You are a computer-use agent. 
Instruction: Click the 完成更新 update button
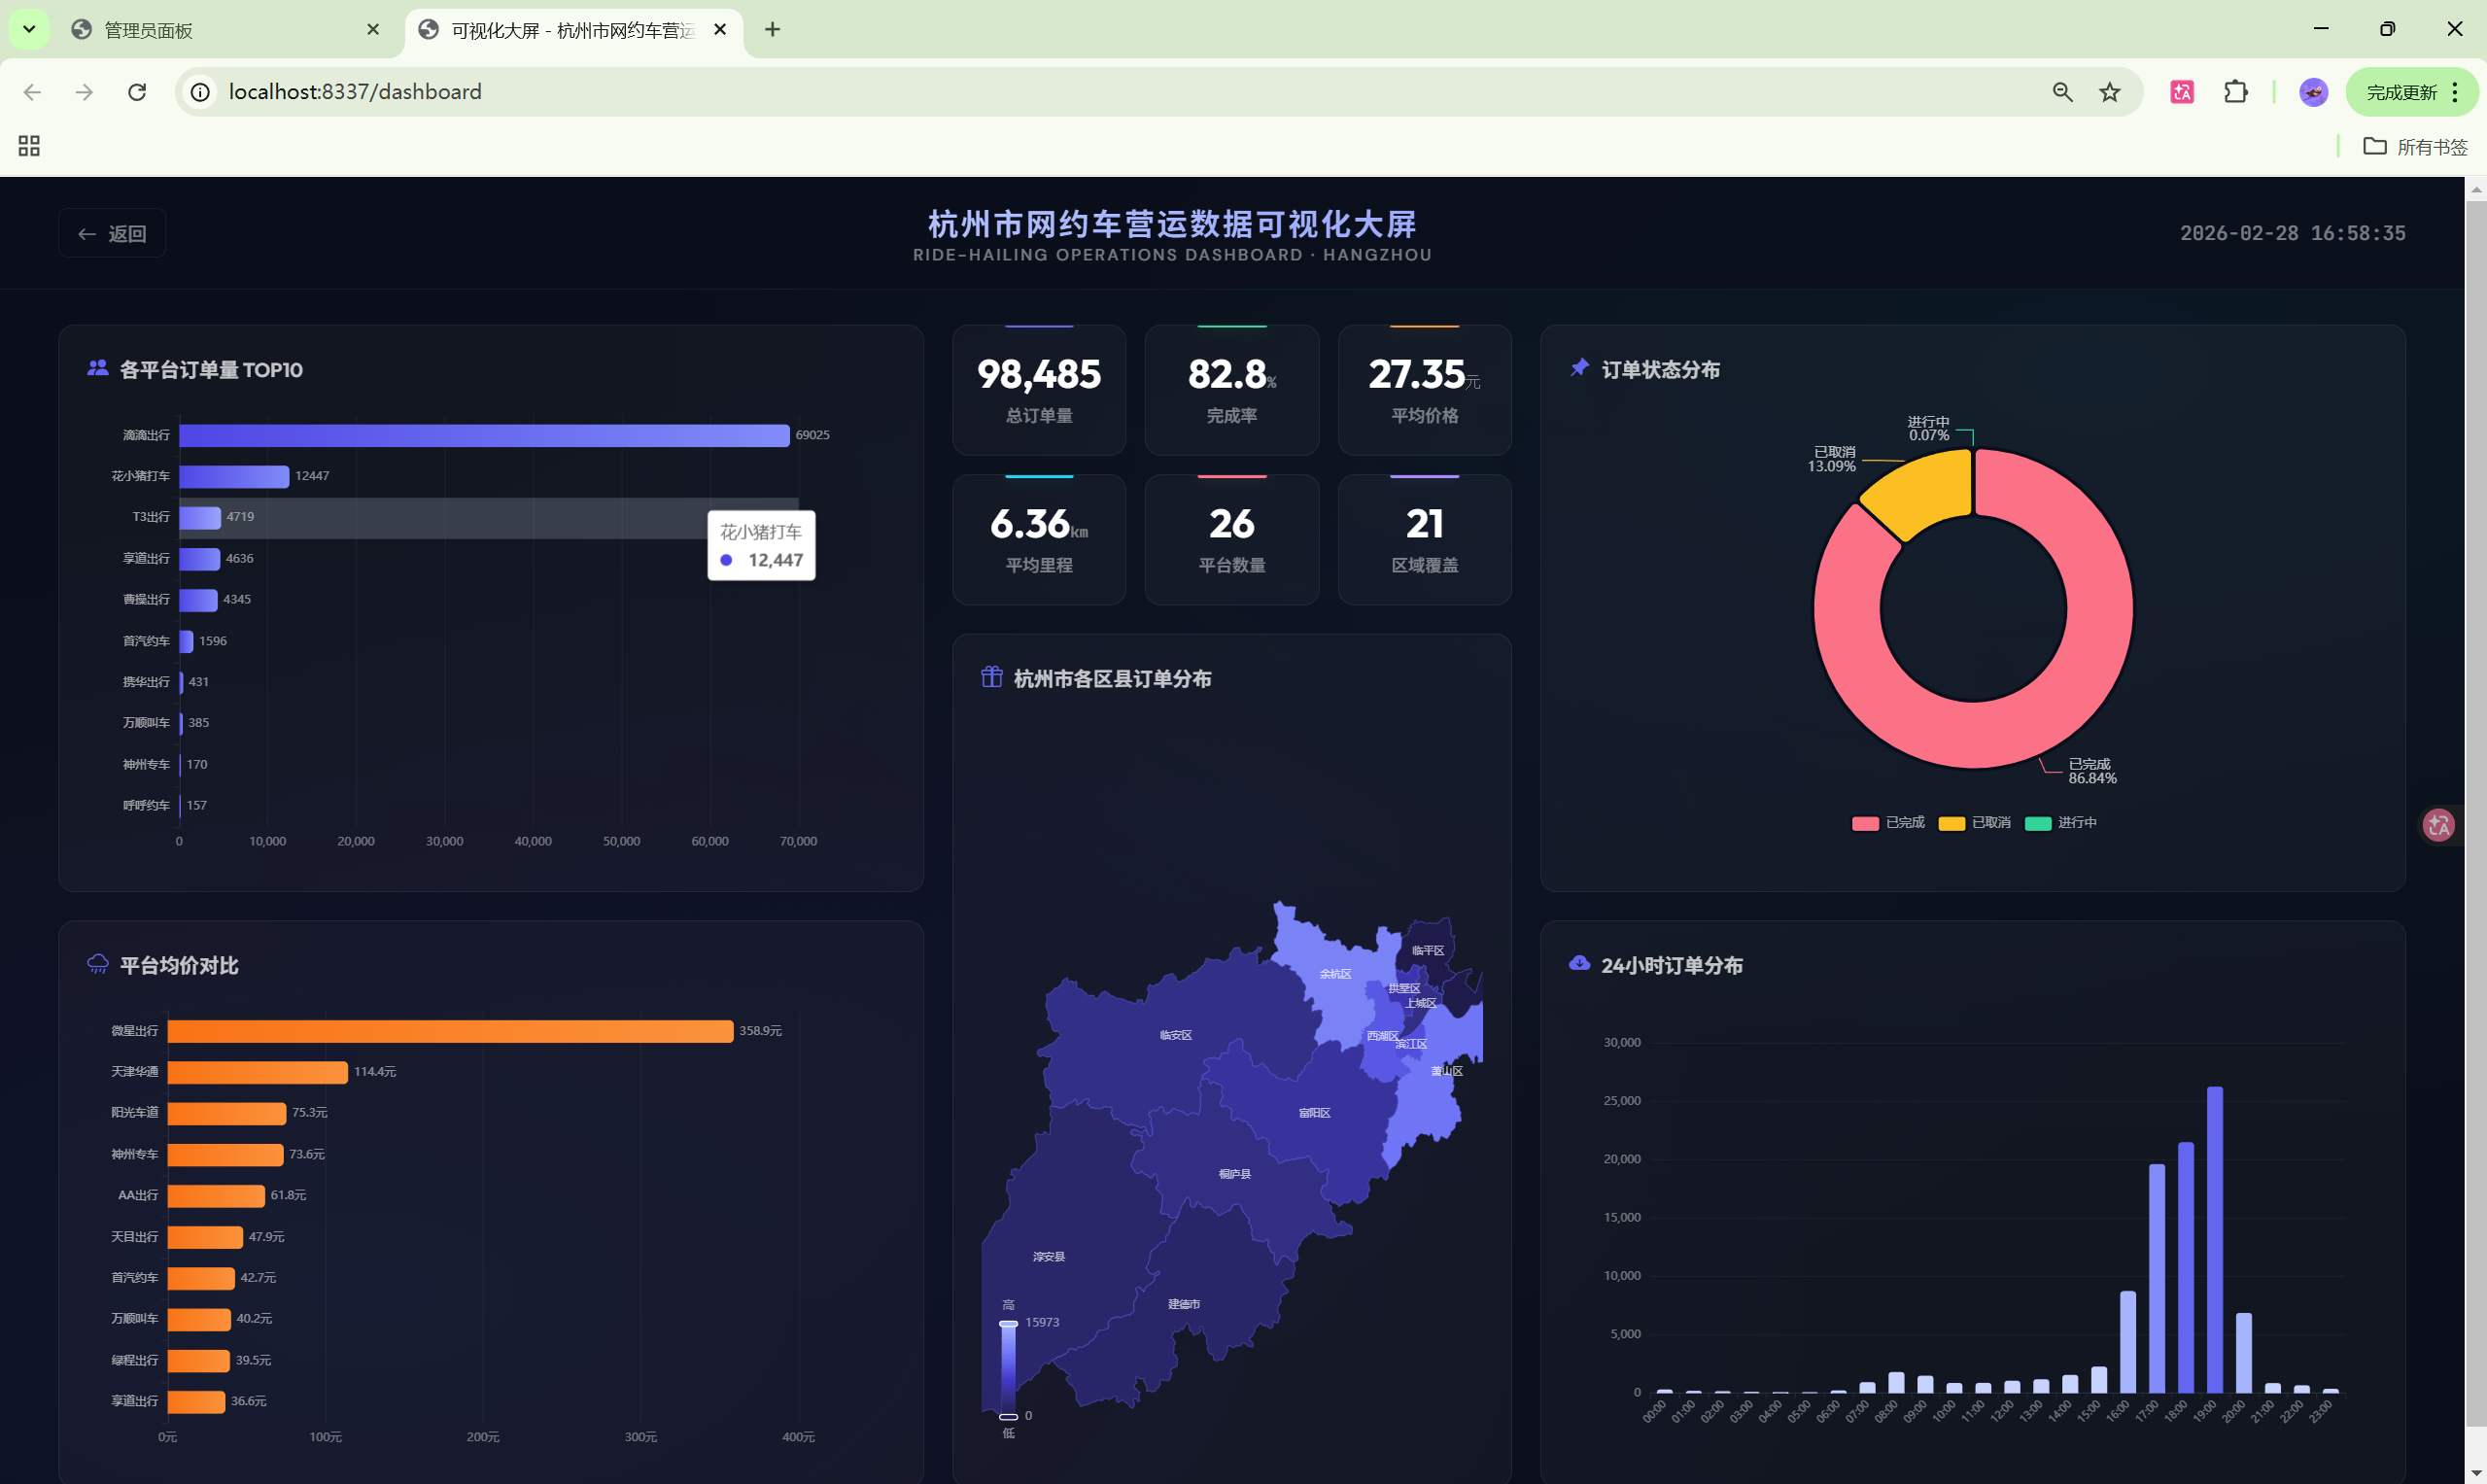2400,92
